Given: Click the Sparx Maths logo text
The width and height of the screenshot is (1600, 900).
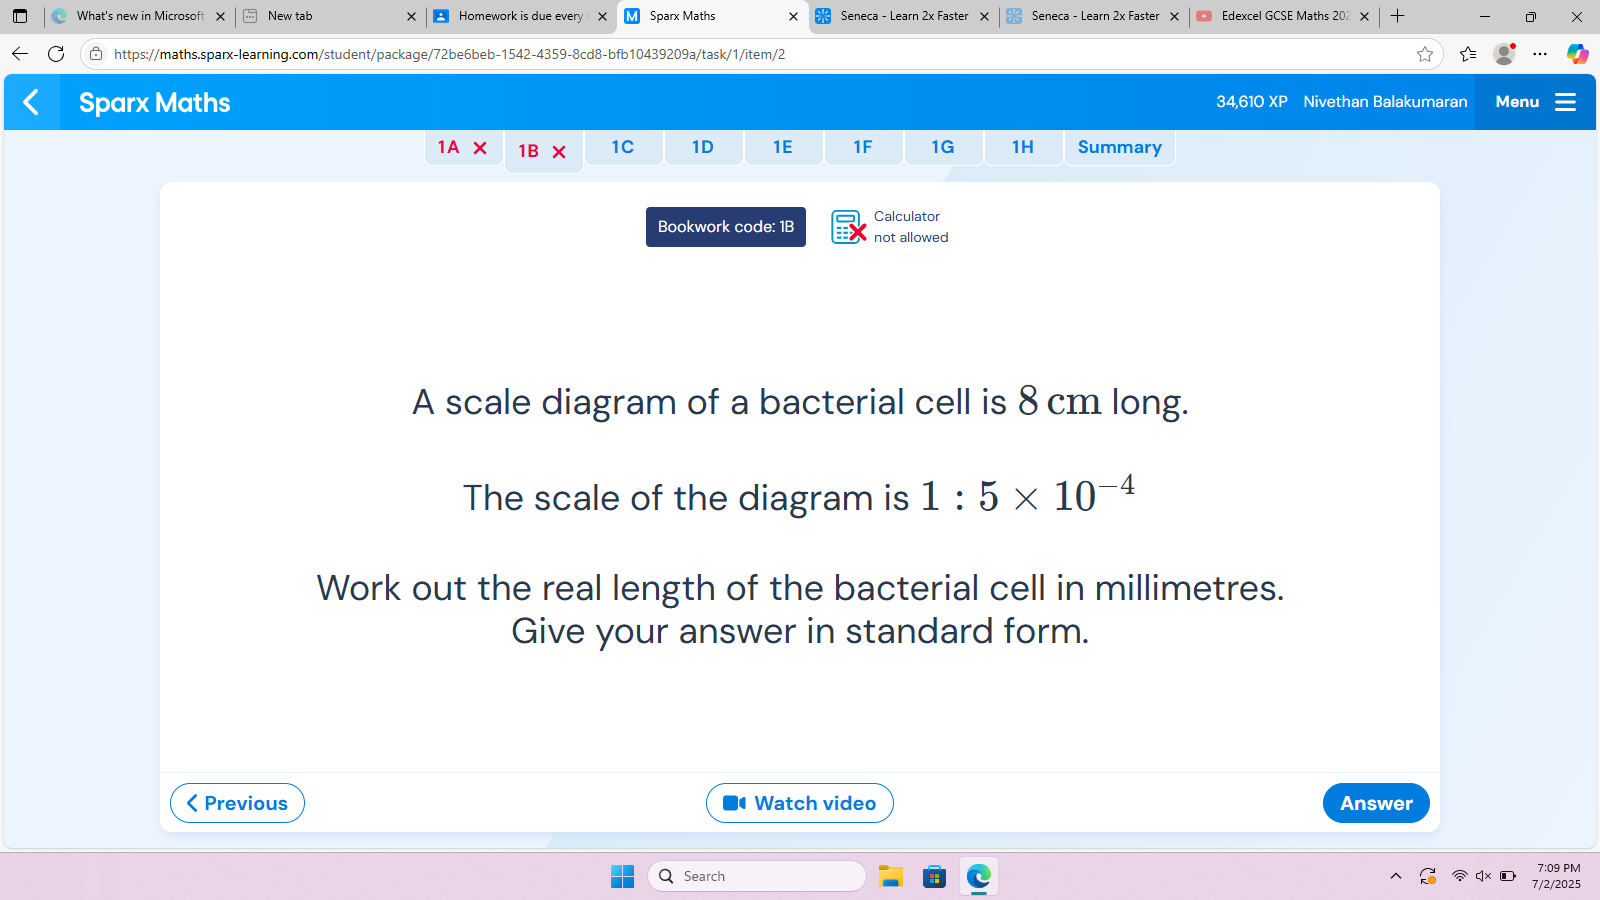Looking at the screenshot, I should point(155,102).
